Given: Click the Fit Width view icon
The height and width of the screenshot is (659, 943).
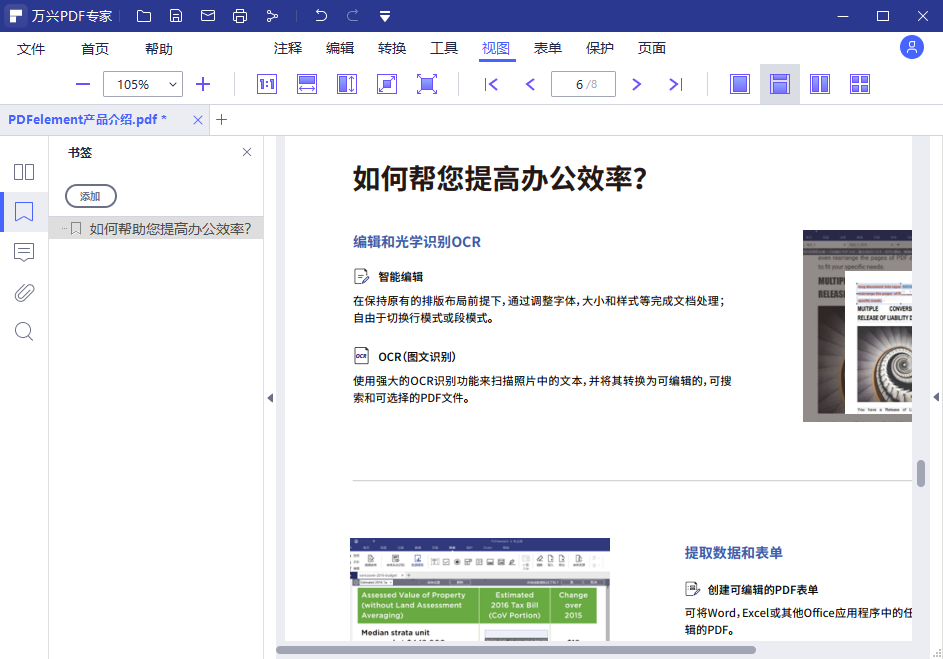Looking at the screenshot, I should (307, 84).
